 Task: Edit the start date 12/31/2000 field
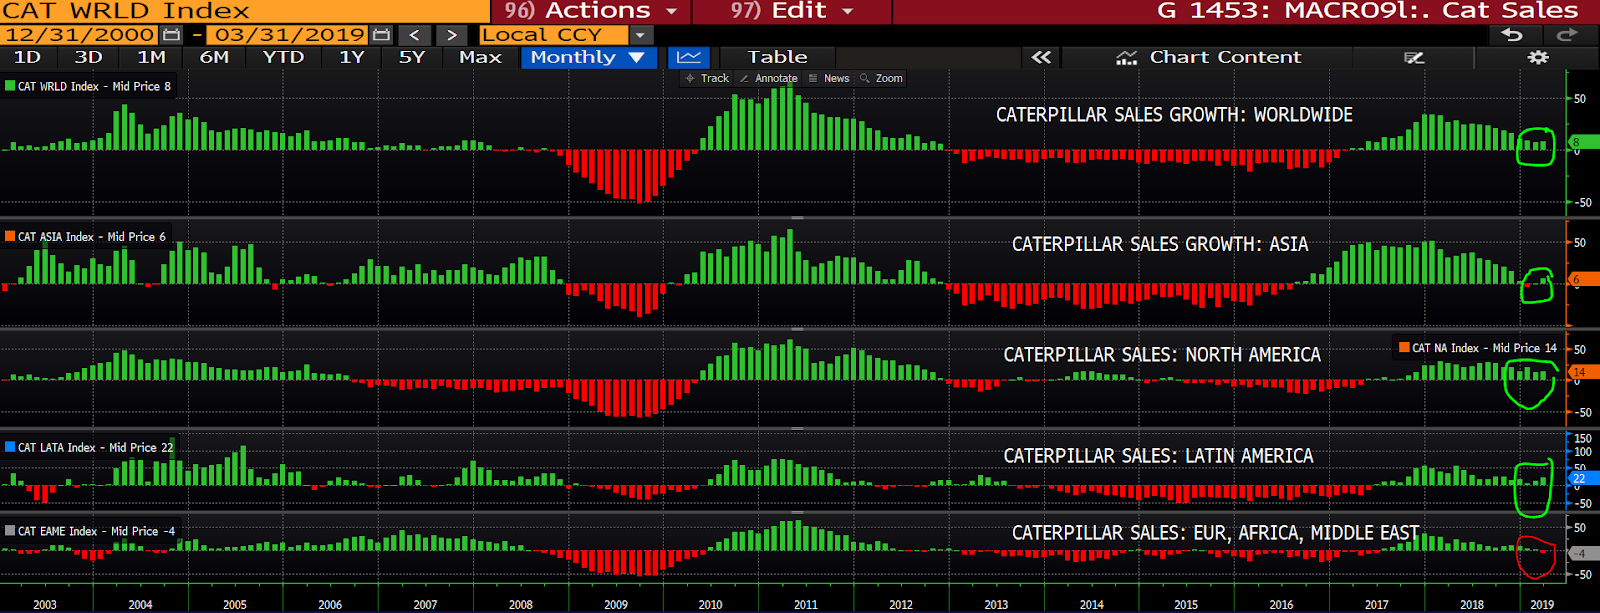point(80,35)
